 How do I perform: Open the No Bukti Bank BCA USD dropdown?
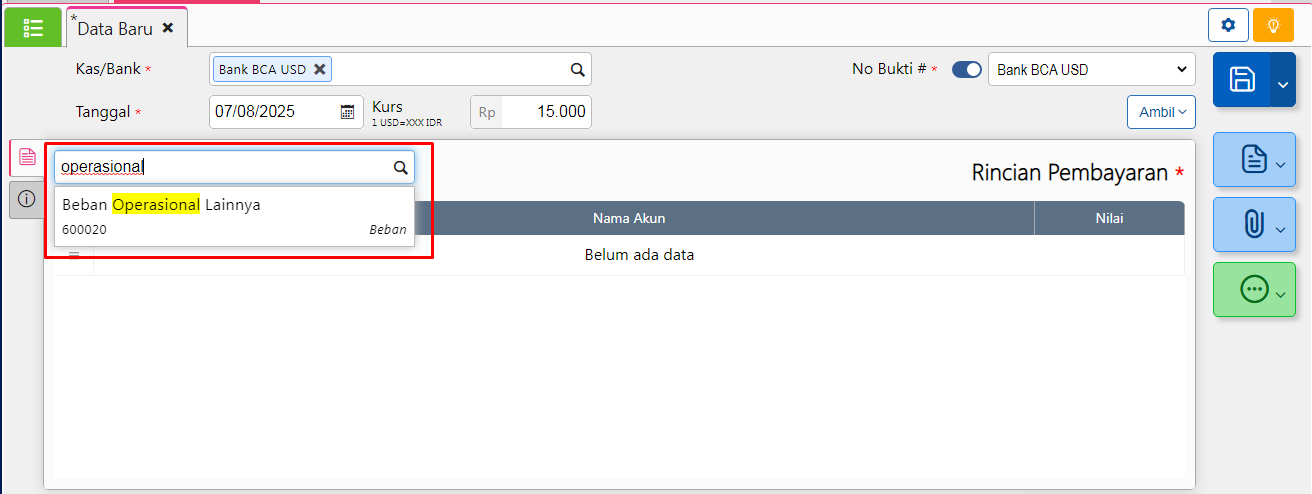click(x=1091, y=70)
